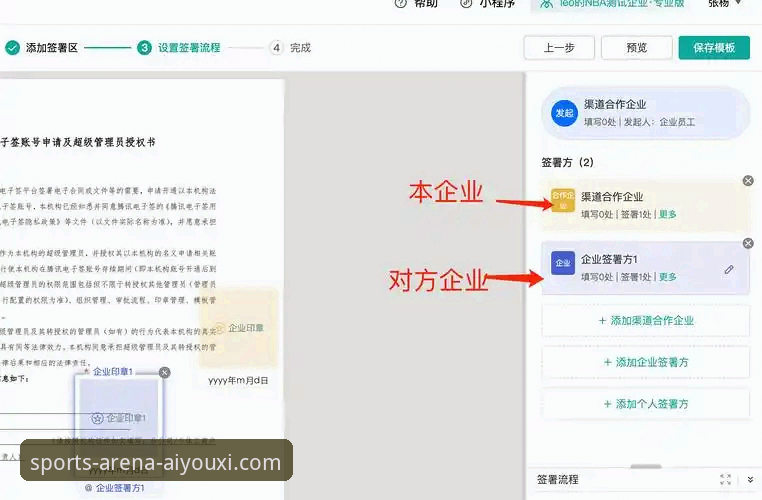
Task: Open the 帮助 help menu
Action: (416, 3)
